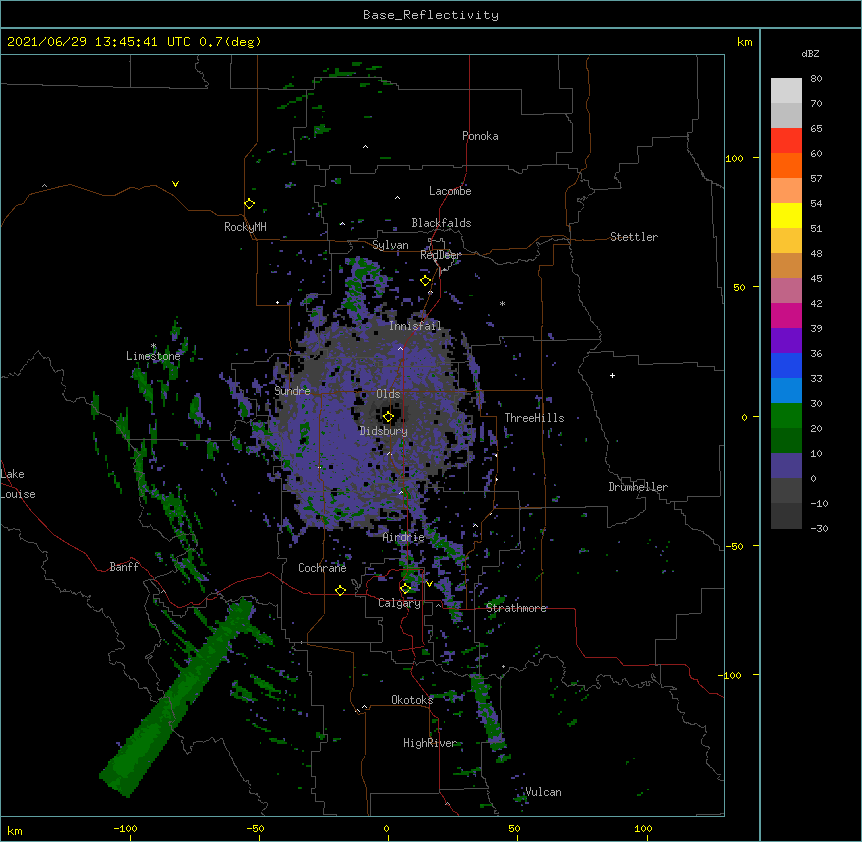
Task: Click the Didsbury city label
Action: (x=384, y=431)
